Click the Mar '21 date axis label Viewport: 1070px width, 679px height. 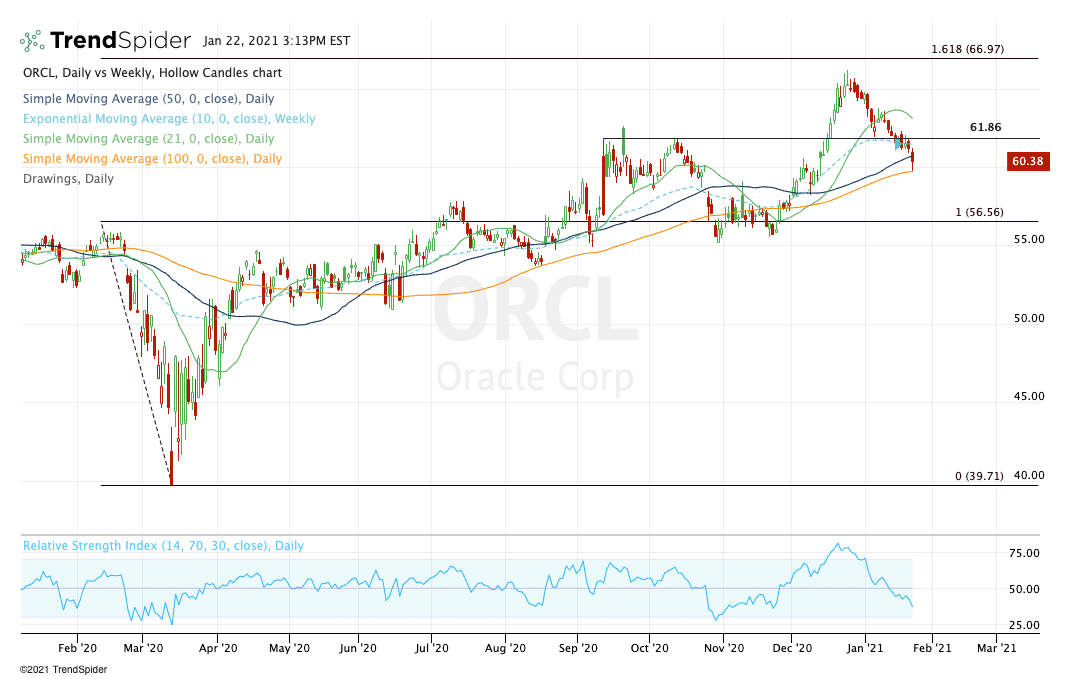pyautogui.click(x=997, y=648)
